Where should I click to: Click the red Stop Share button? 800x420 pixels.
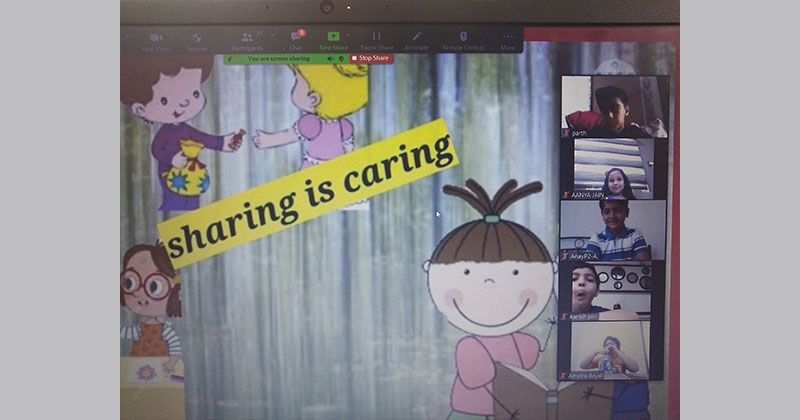372,59
